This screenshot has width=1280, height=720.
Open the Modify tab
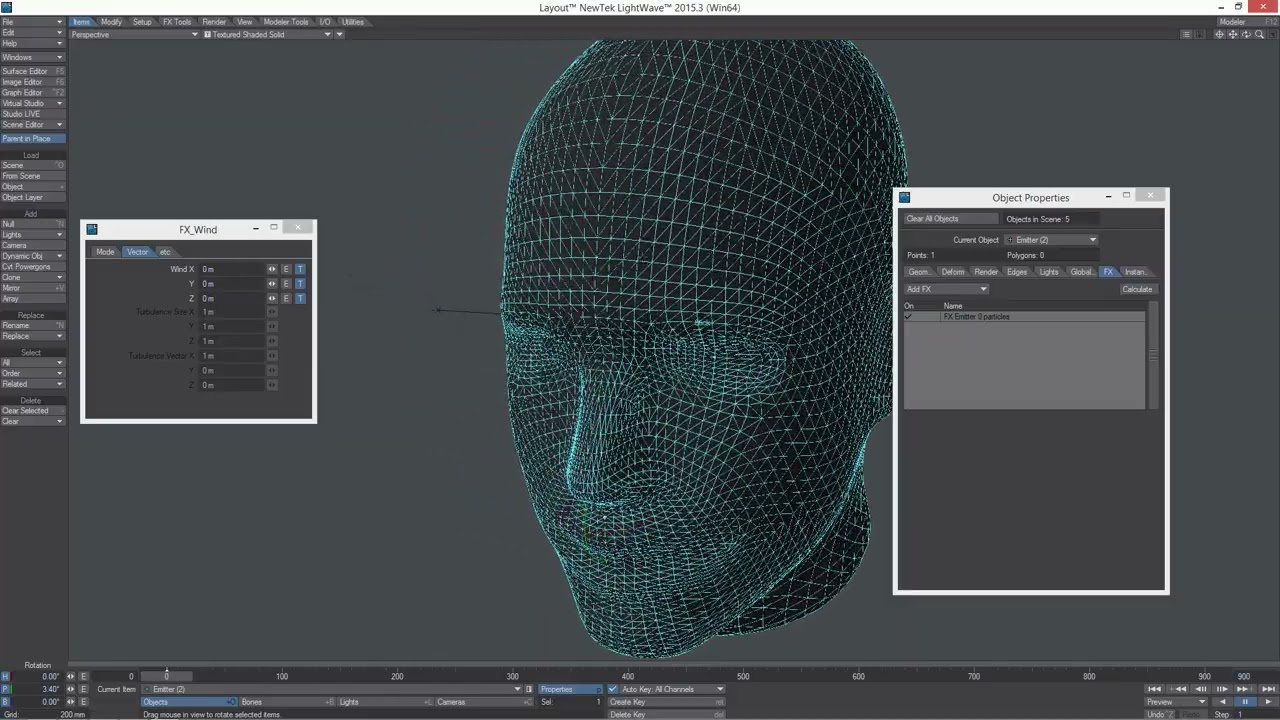tap(111, 22)
